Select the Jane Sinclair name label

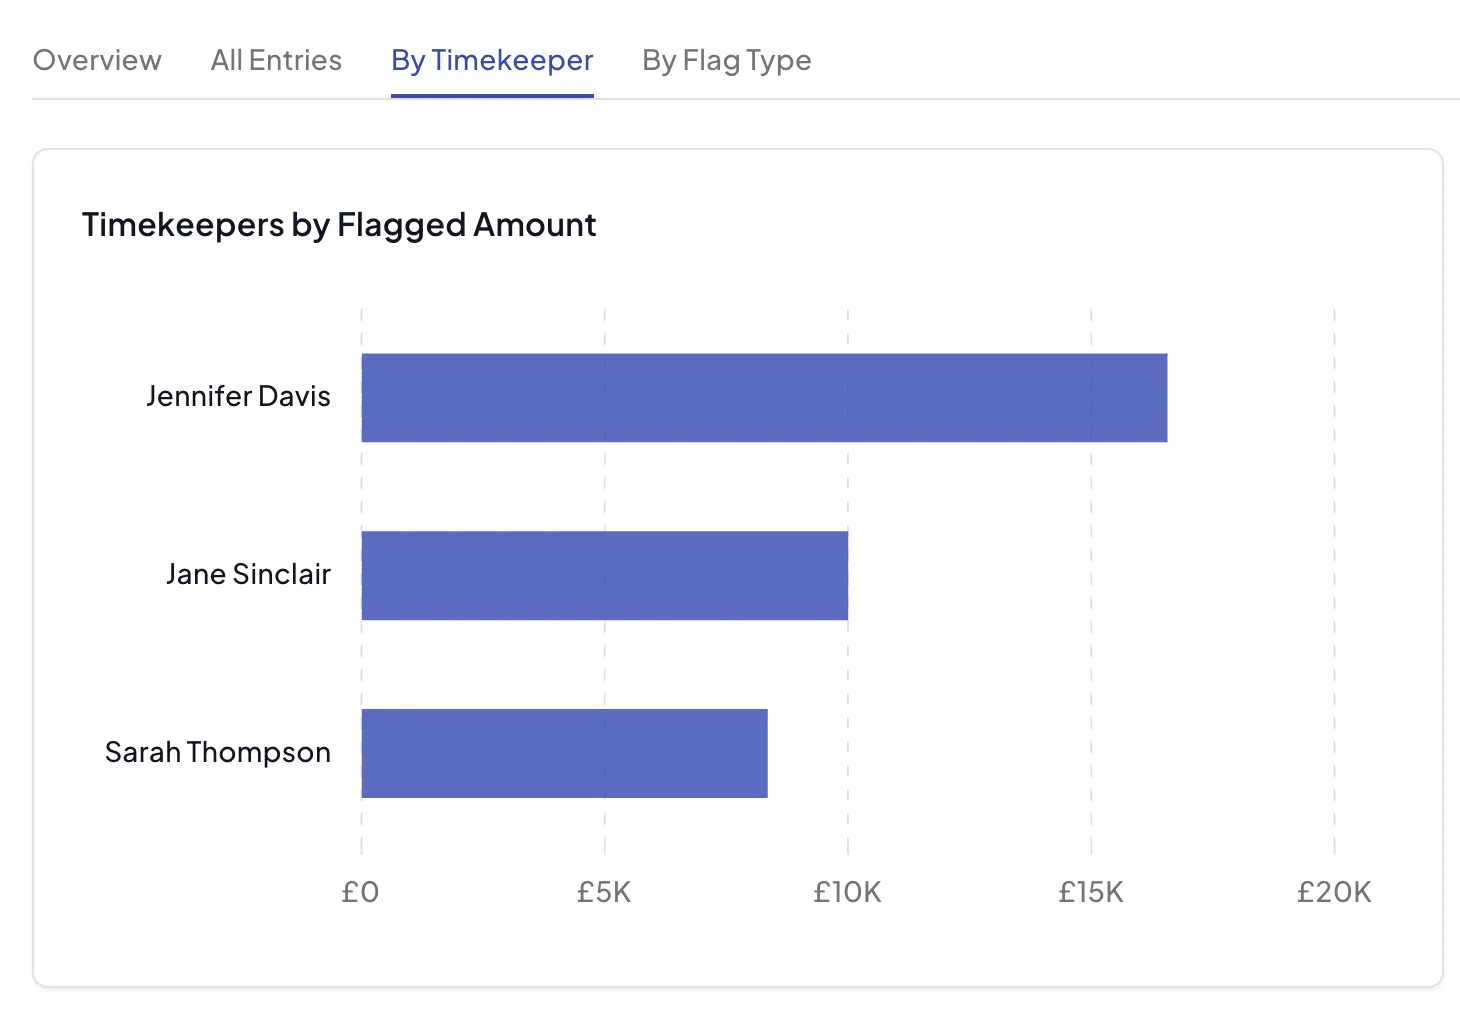coord(248,575)
